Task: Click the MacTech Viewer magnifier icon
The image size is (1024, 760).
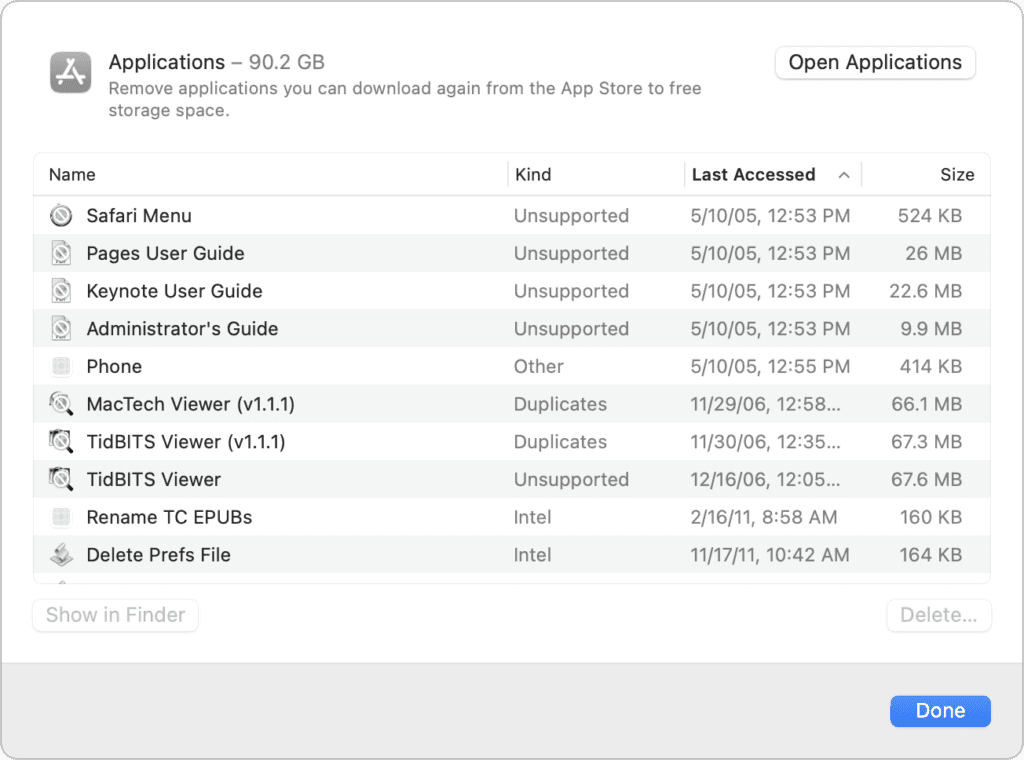Action: (x=61, y=404)
